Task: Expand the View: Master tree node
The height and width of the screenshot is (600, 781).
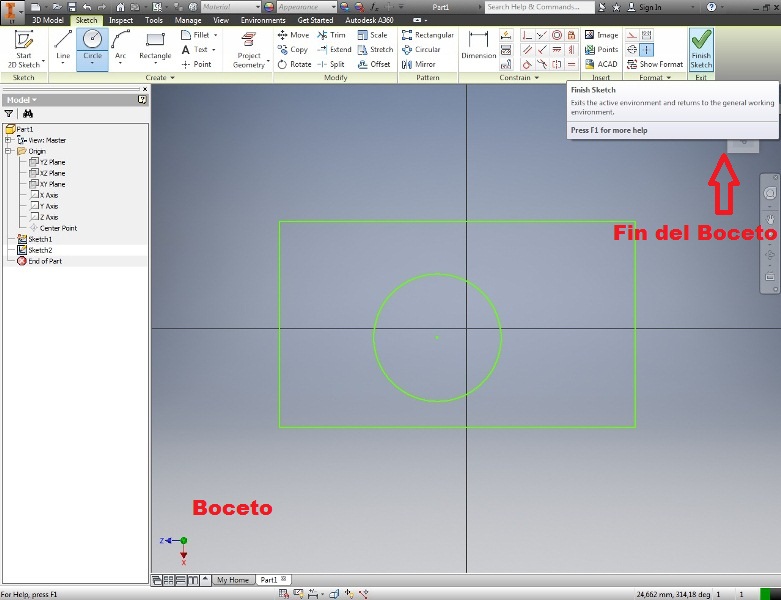Action: [x=8, y=140]
